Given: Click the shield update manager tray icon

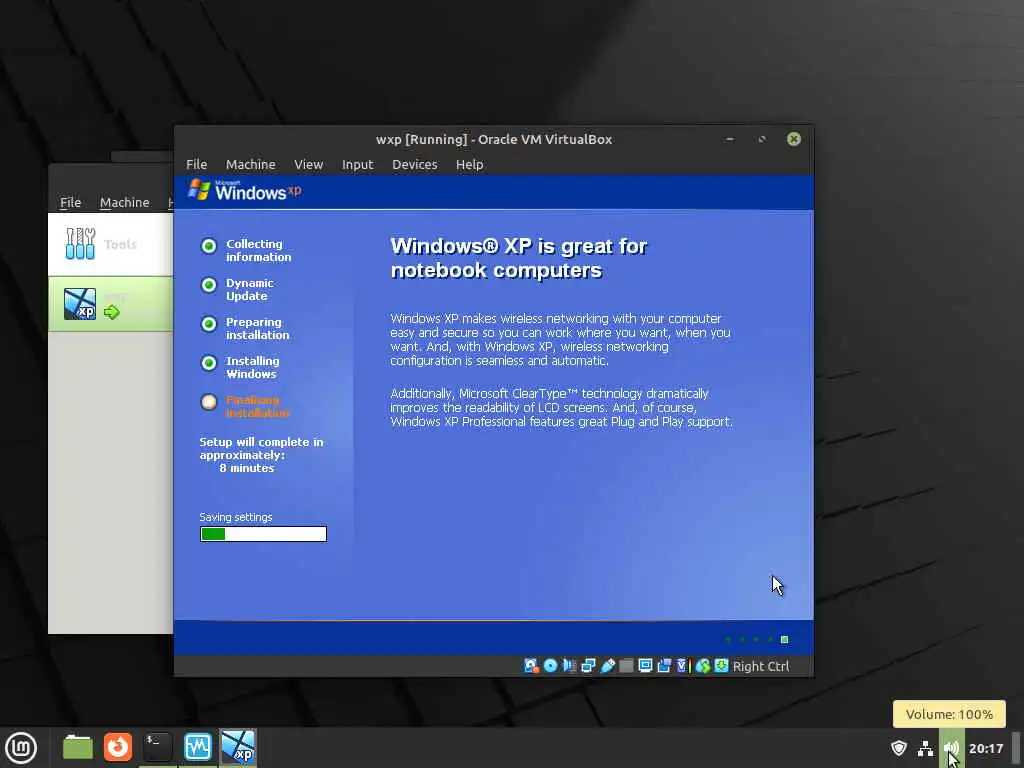Looking at the screenshot, I should point(899,748).
